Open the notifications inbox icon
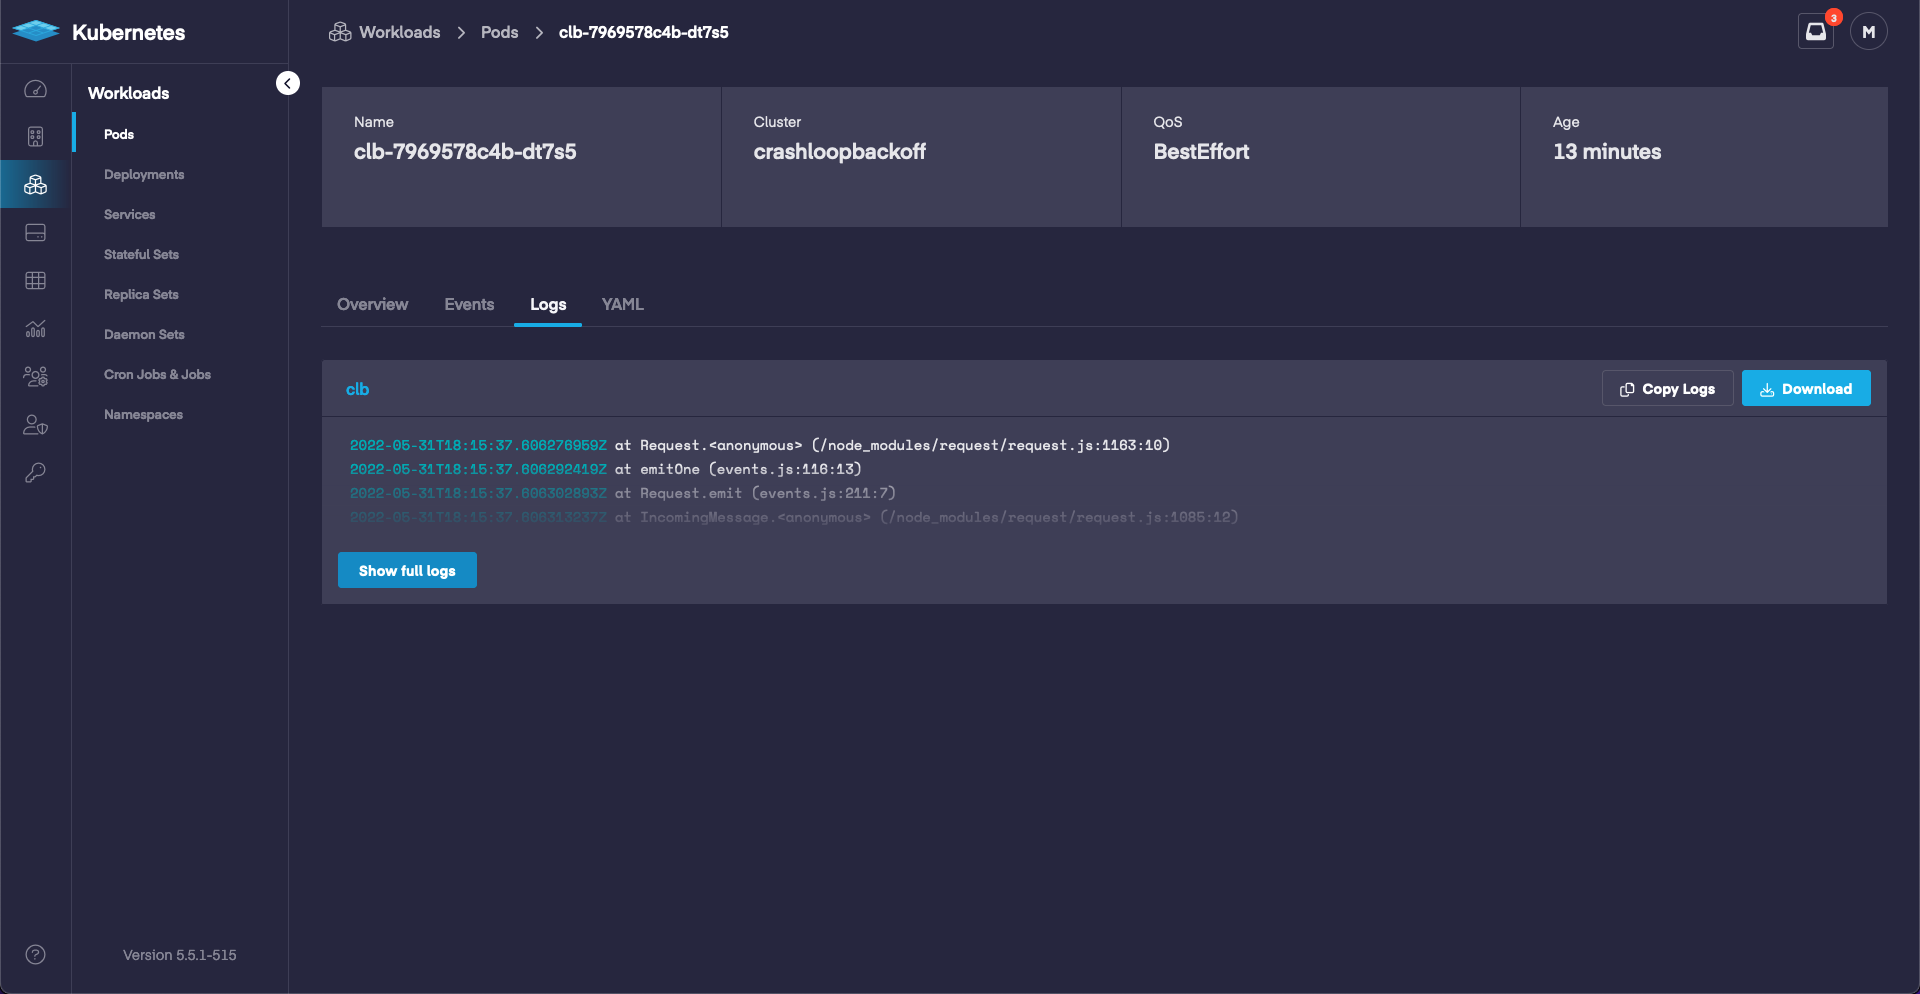The height and width of the screenshot is (994, 1920). click(1815, 32)
